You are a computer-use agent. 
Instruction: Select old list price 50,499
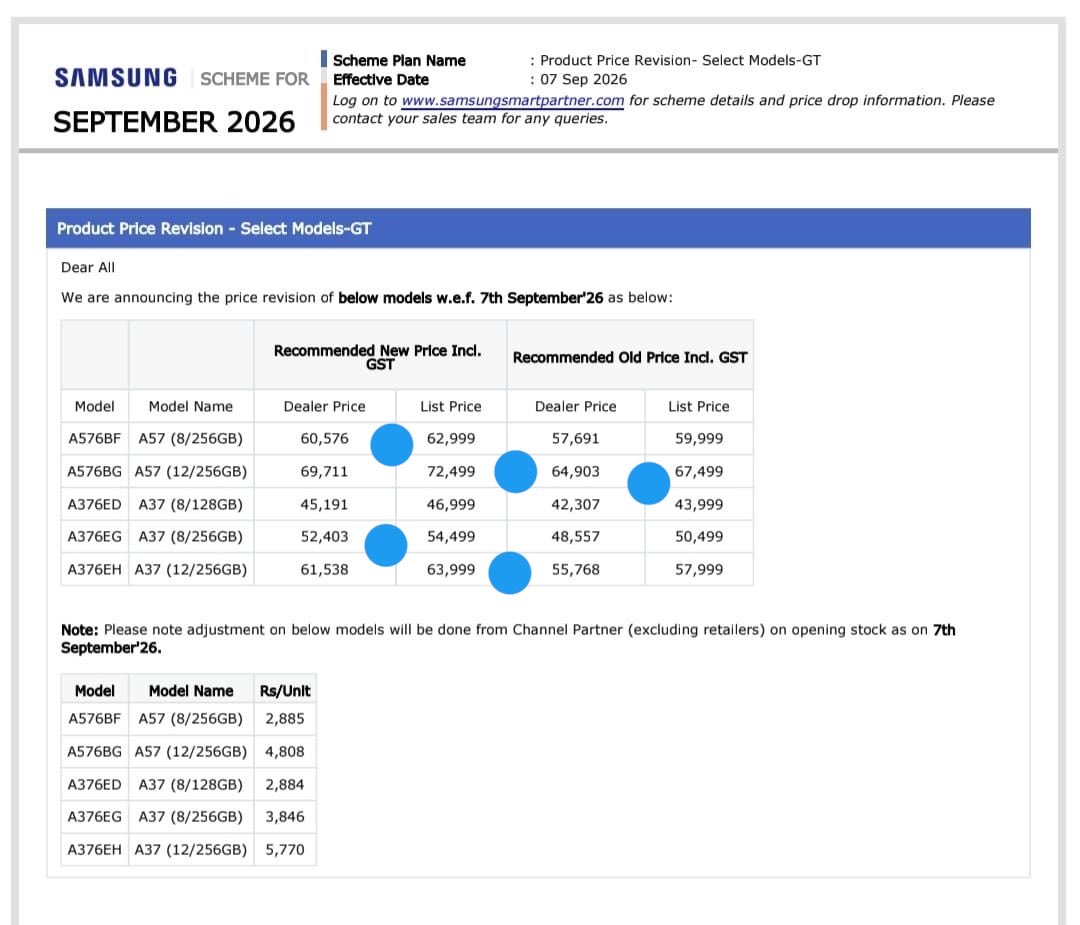[x=698, y=537]
